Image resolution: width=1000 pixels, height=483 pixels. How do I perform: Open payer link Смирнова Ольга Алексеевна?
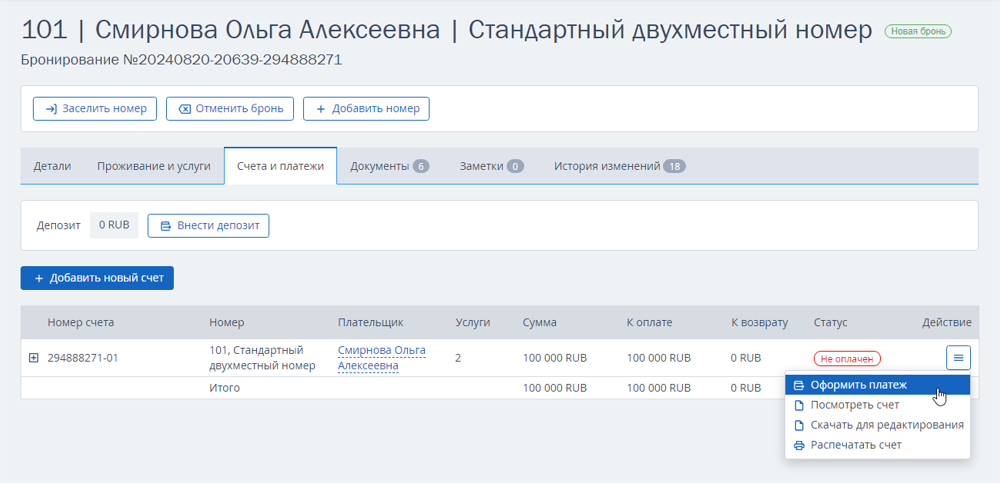(x=381, y=358)
